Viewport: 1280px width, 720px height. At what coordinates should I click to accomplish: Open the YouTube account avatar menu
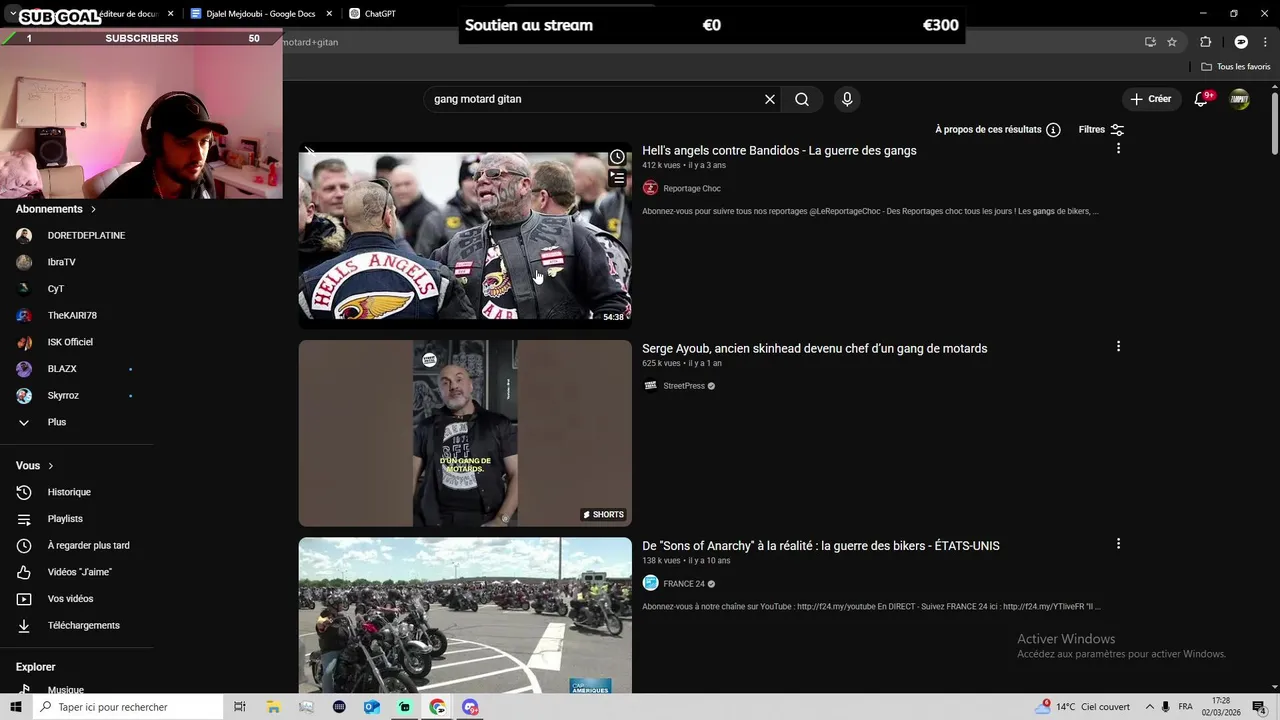pos(1239,99)
